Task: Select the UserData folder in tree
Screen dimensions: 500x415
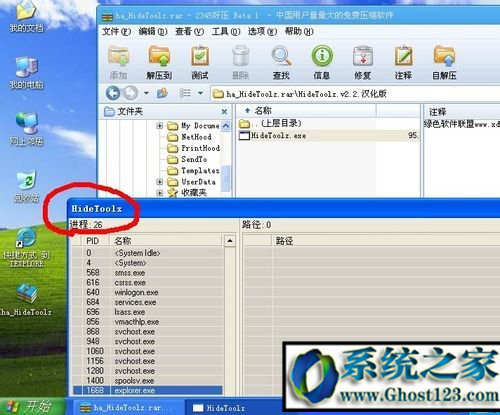Action: [x=191, y=182]
